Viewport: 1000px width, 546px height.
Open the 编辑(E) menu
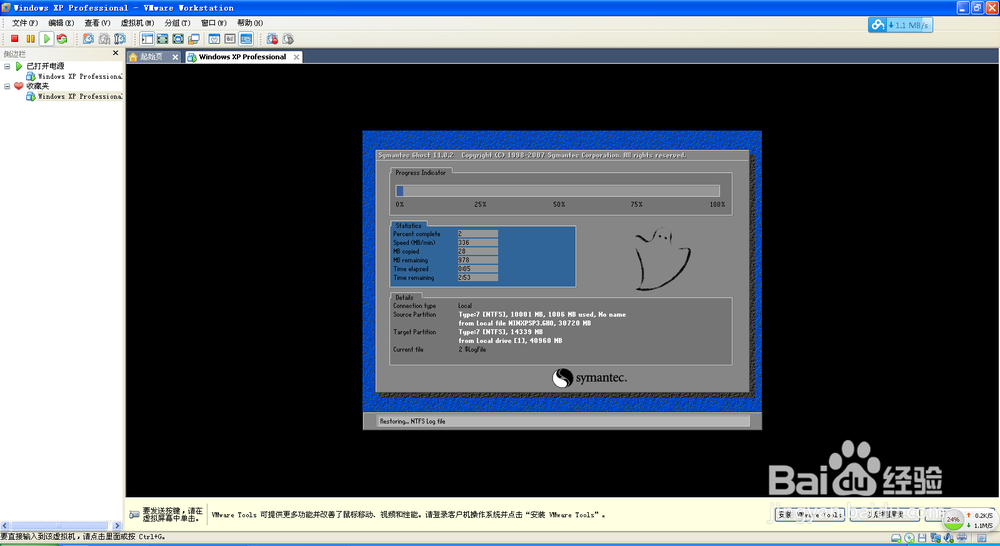point(61,23)
